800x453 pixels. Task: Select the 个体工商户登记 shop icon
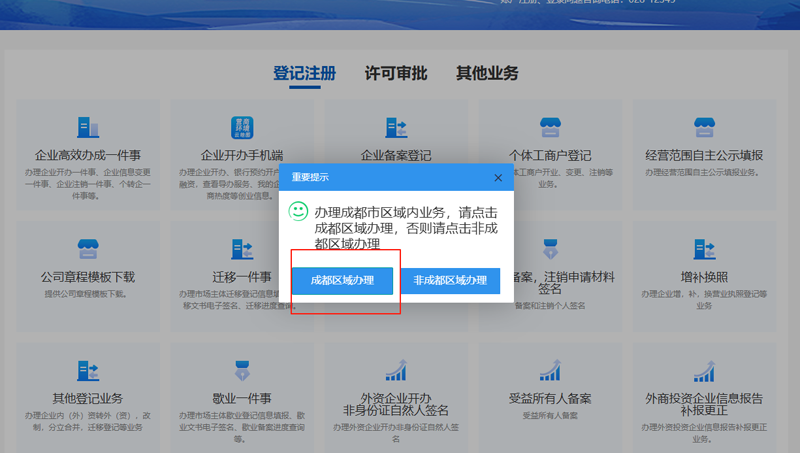click(x=550, y=127)
